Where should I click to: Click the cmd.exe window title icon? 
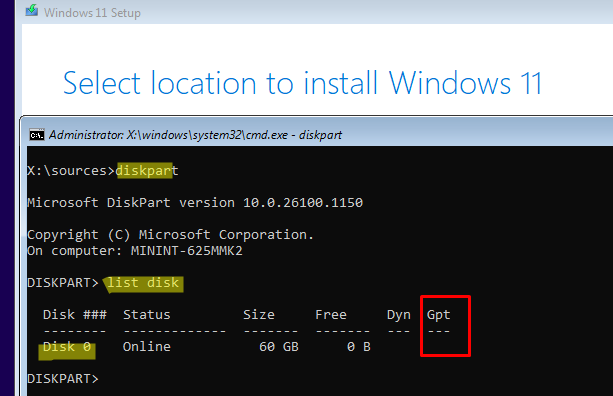point(37,135)
